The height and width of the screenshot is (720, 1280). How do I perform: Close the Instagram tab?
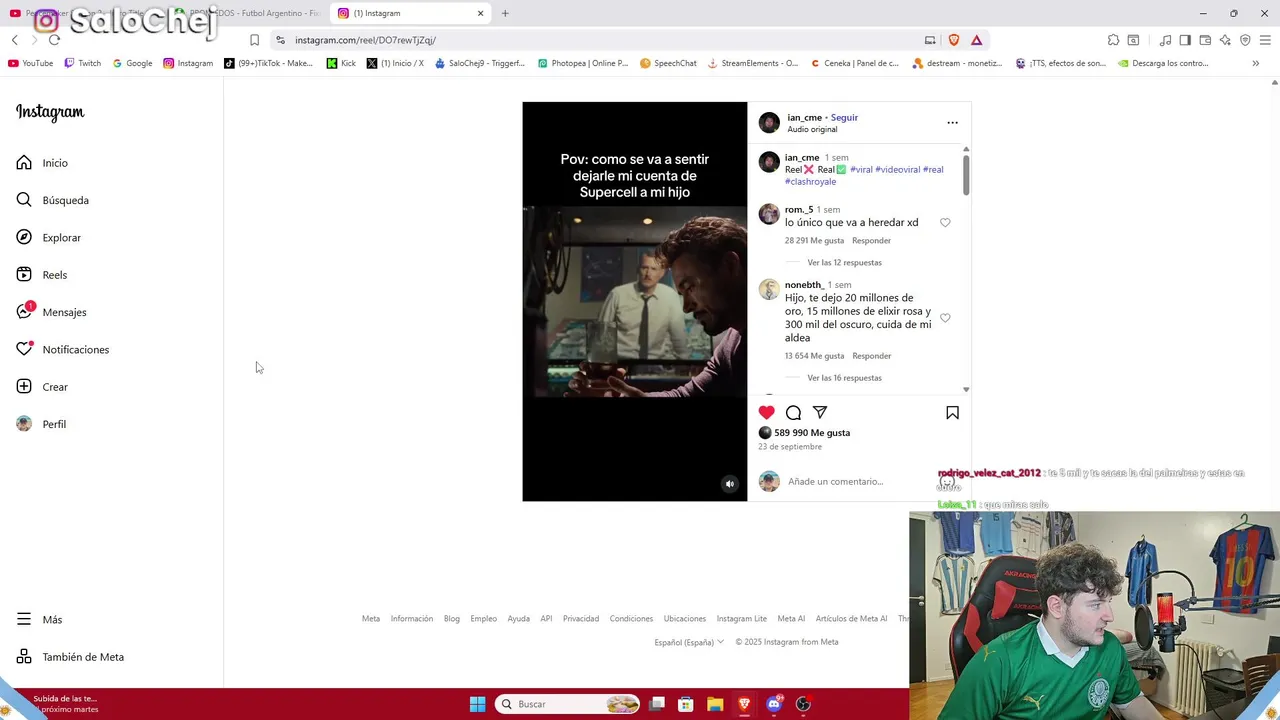click(480, 13)
